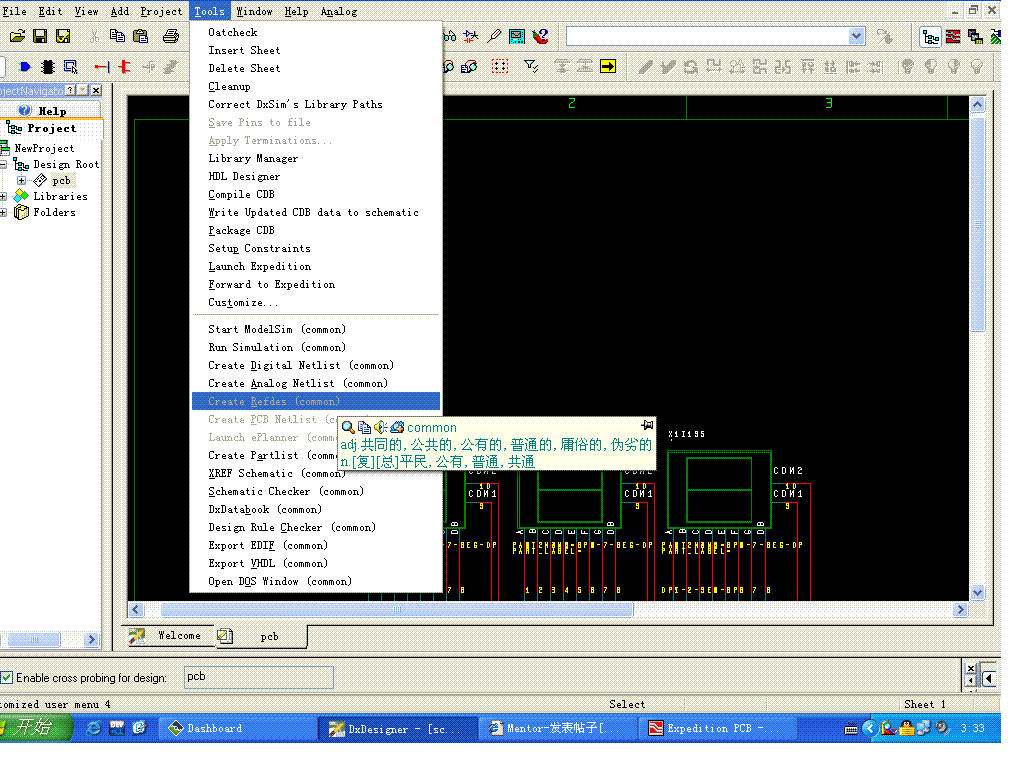1024x768 pixels.
Task: Choose Package CDB from Tools menu
Action: 241,231
